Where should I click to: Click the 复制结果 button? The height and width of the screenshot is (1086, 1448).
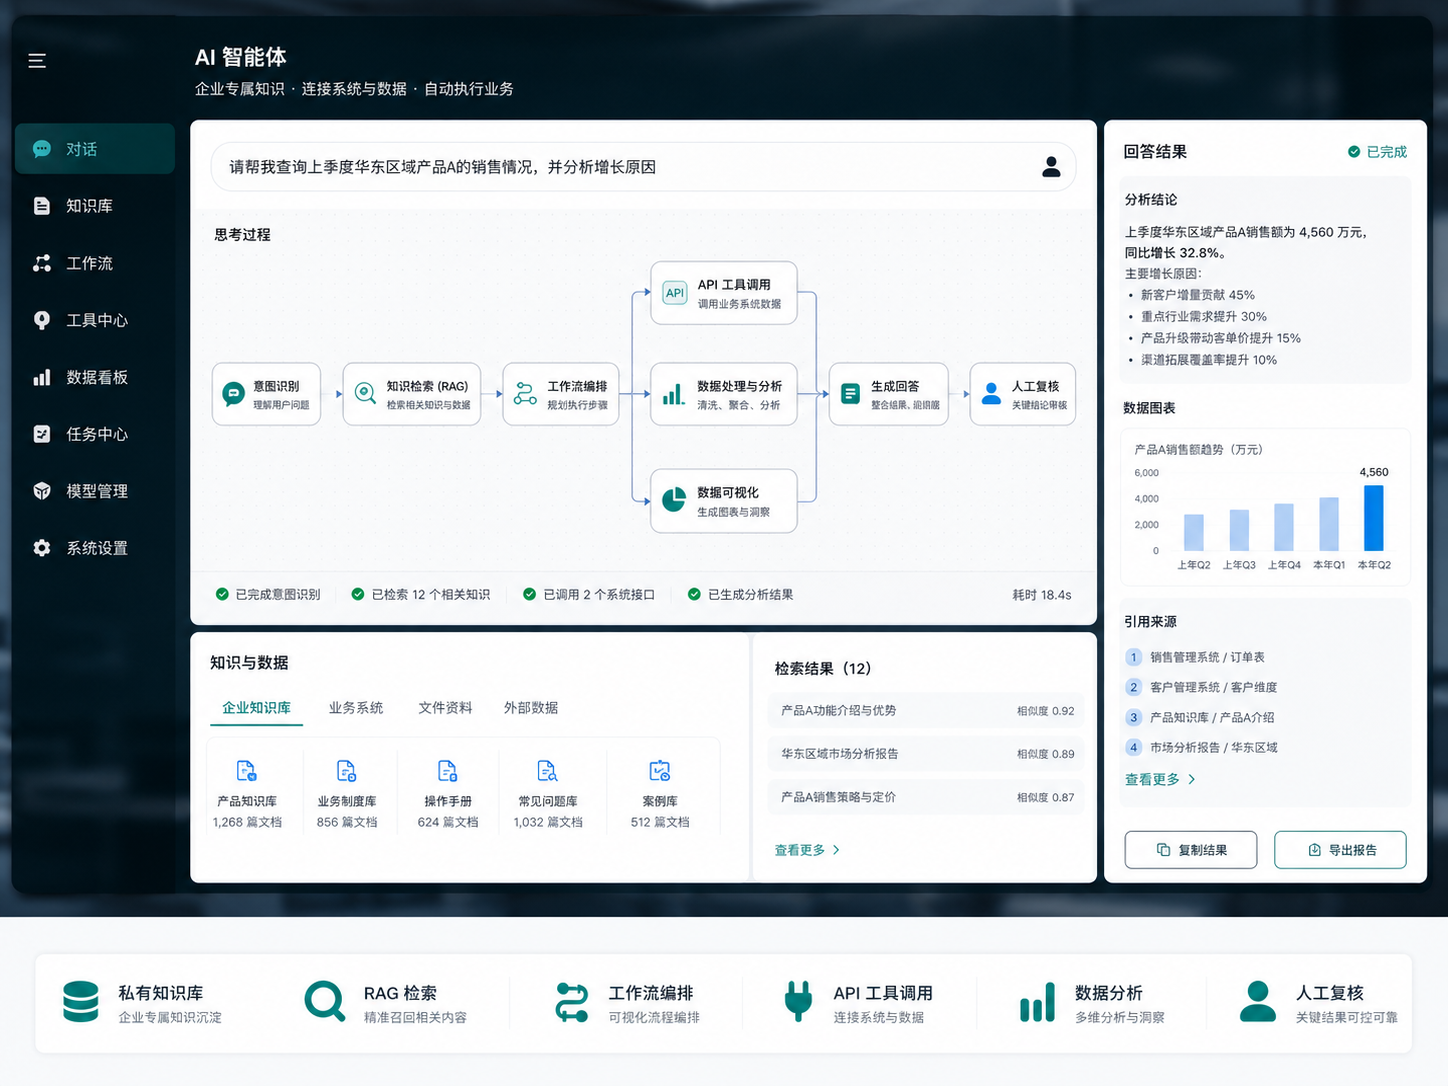[x=1191, y=850]
